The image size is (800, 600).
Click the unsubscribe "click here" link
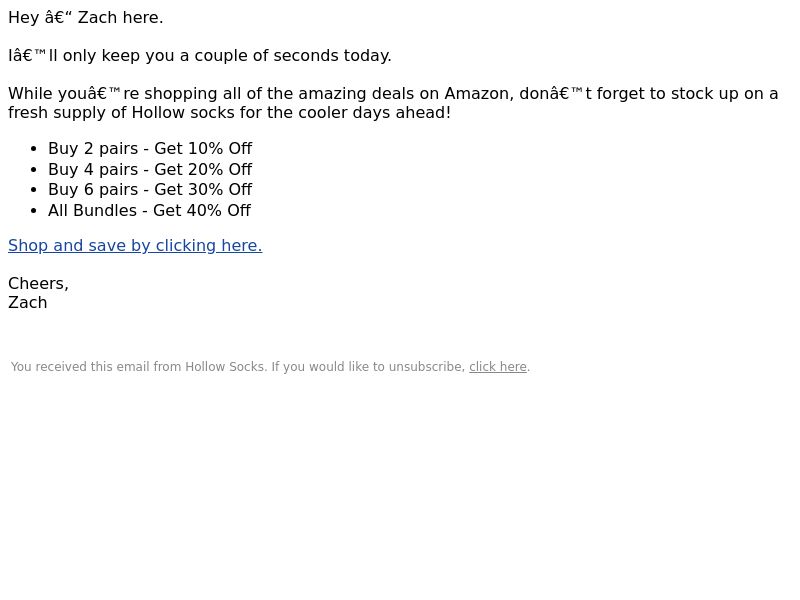point(498,367)
